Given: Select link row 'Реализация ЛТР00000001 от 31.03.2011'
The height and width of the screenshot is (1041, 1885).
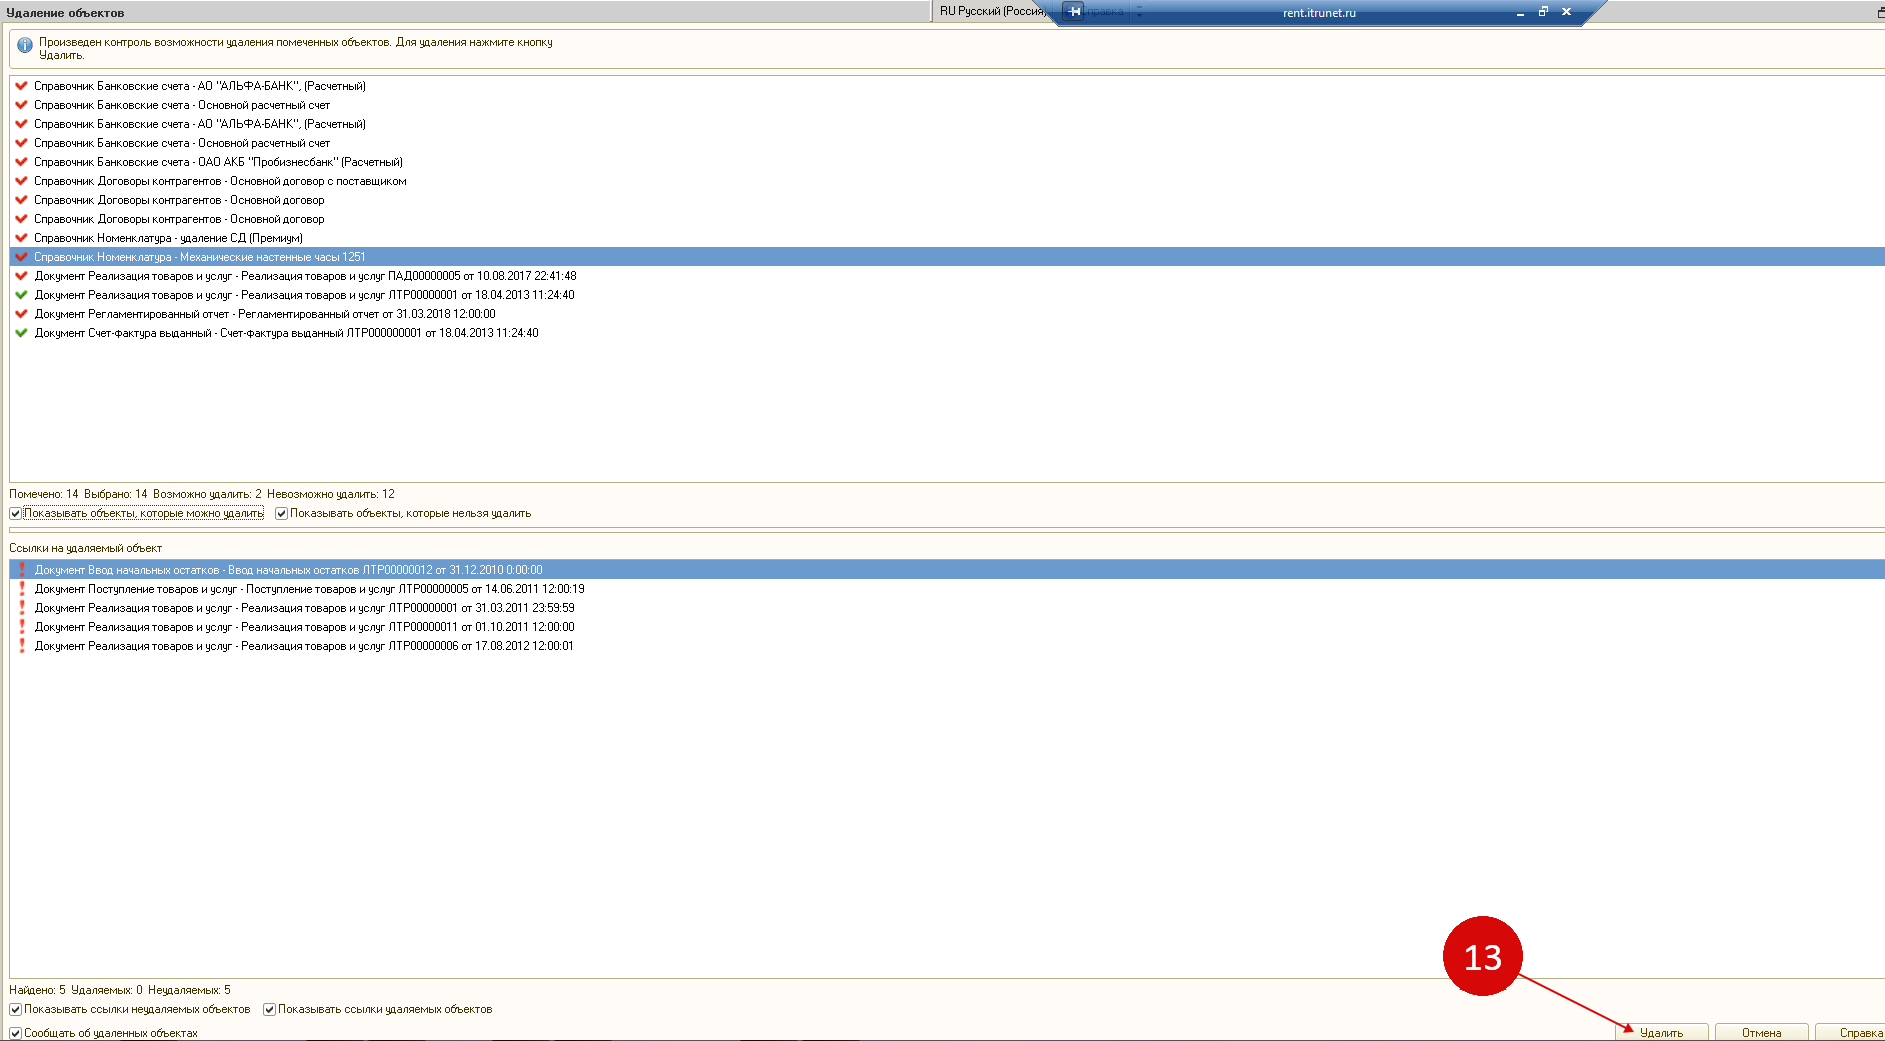Looking at the screenshot, I should [x=947, y=608].
